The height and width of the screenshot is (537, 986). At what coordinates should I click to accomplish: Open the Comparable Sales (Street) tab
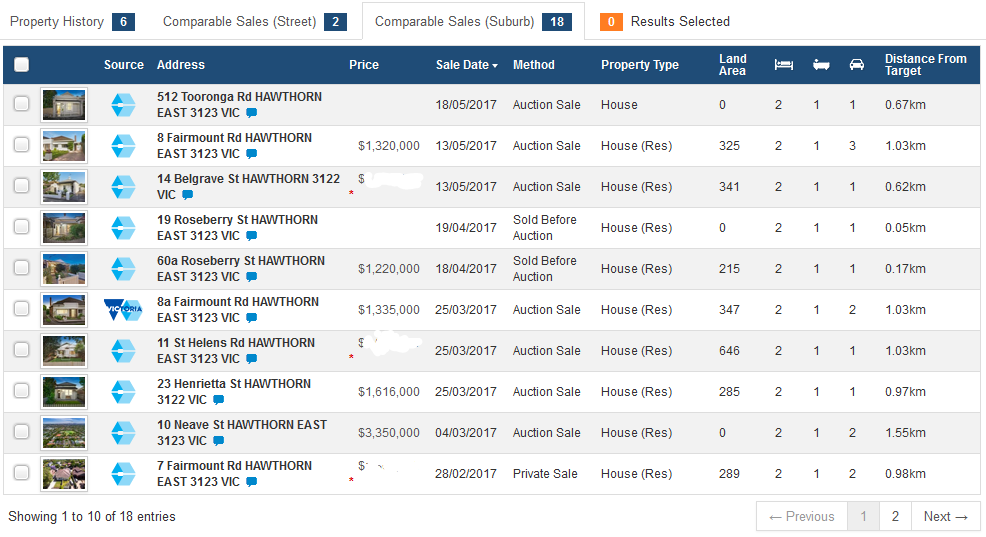click(254, 21)
